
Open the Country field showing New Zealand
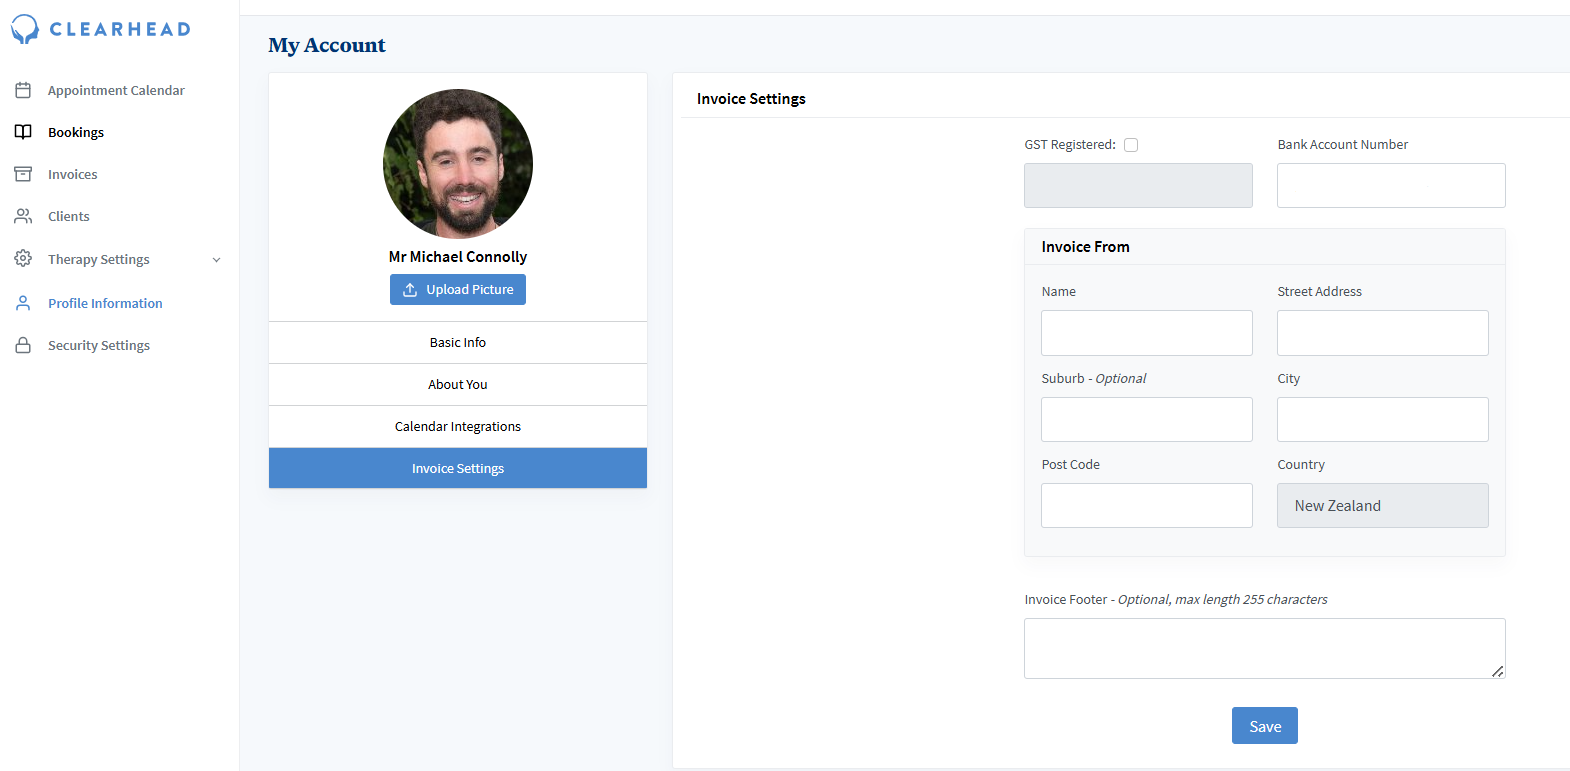click(1382, 506)
